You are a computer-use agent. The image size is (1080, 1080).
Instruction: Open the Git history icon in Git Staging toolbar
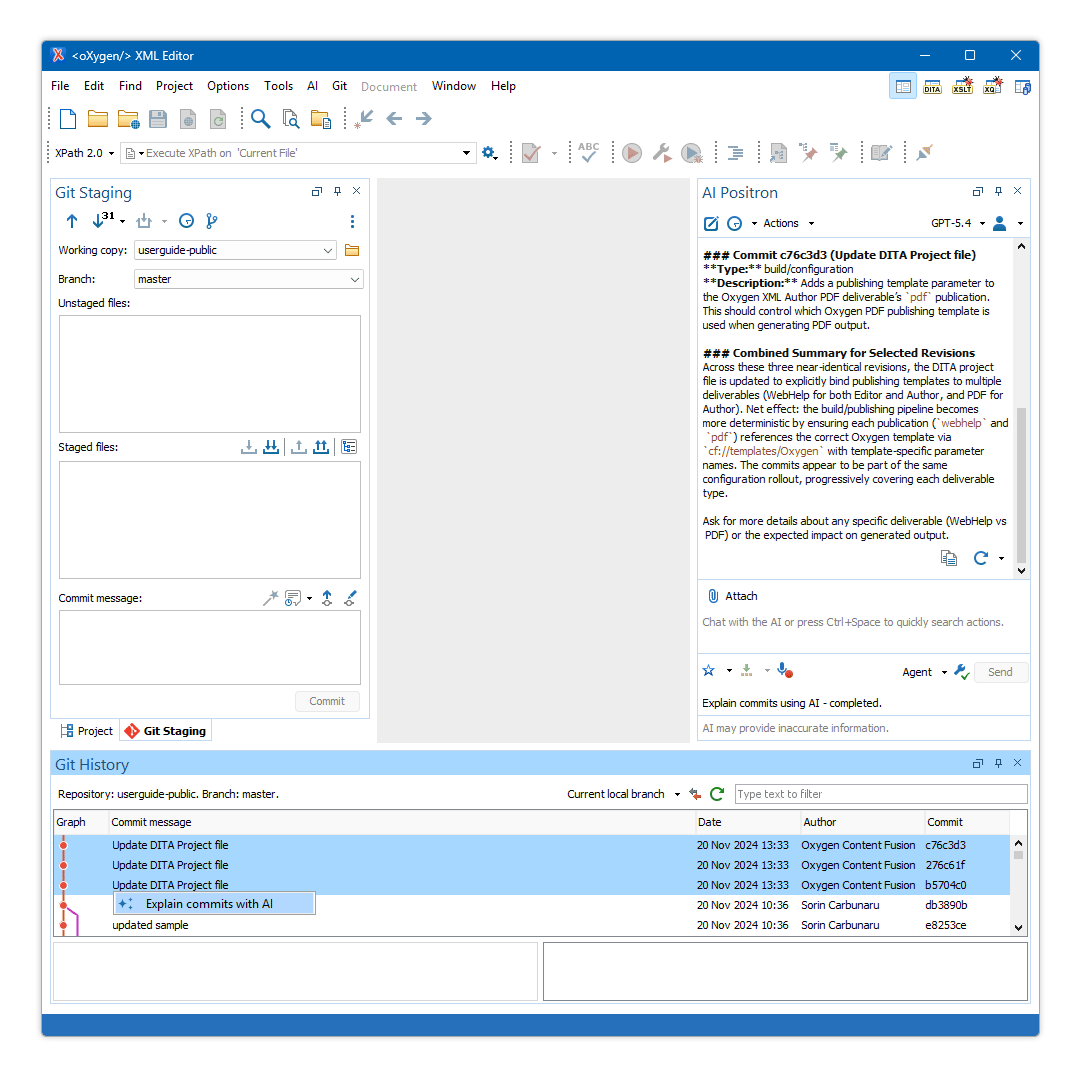point(187,221)
